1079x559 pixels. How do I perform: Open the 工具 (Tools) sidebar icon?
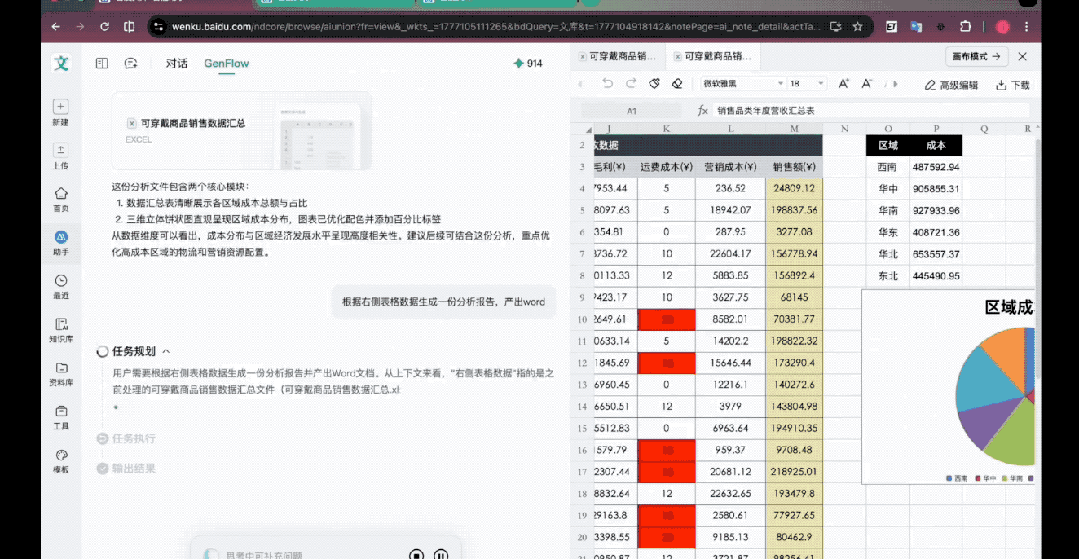[x=61, y=411]
